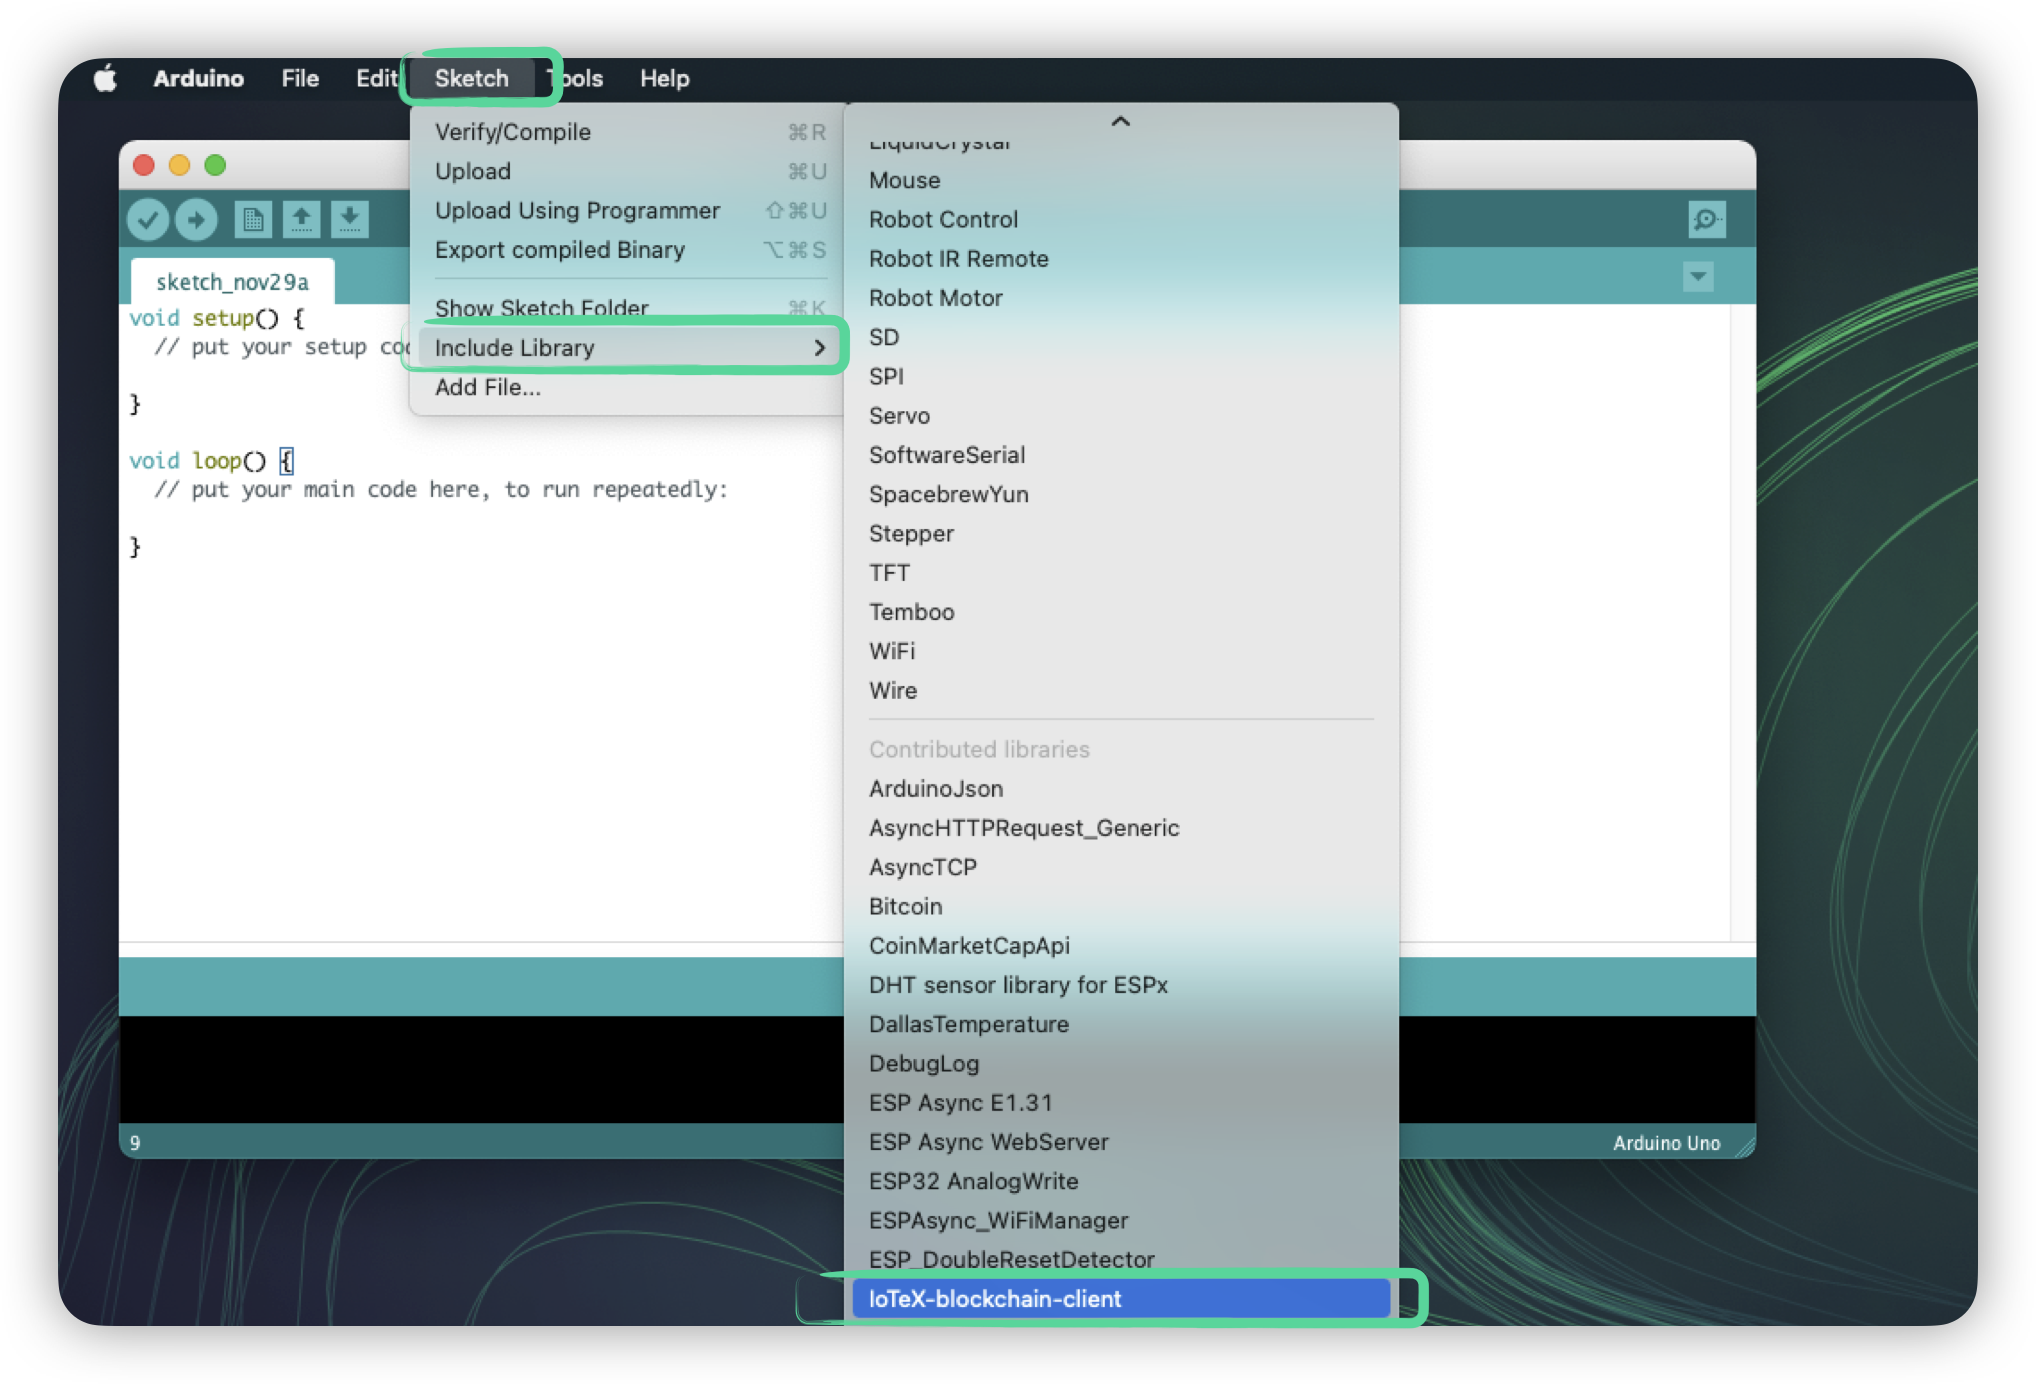Open the Help menu
The height and width of the screenshot is (1384, 2036).
[664, 78]
